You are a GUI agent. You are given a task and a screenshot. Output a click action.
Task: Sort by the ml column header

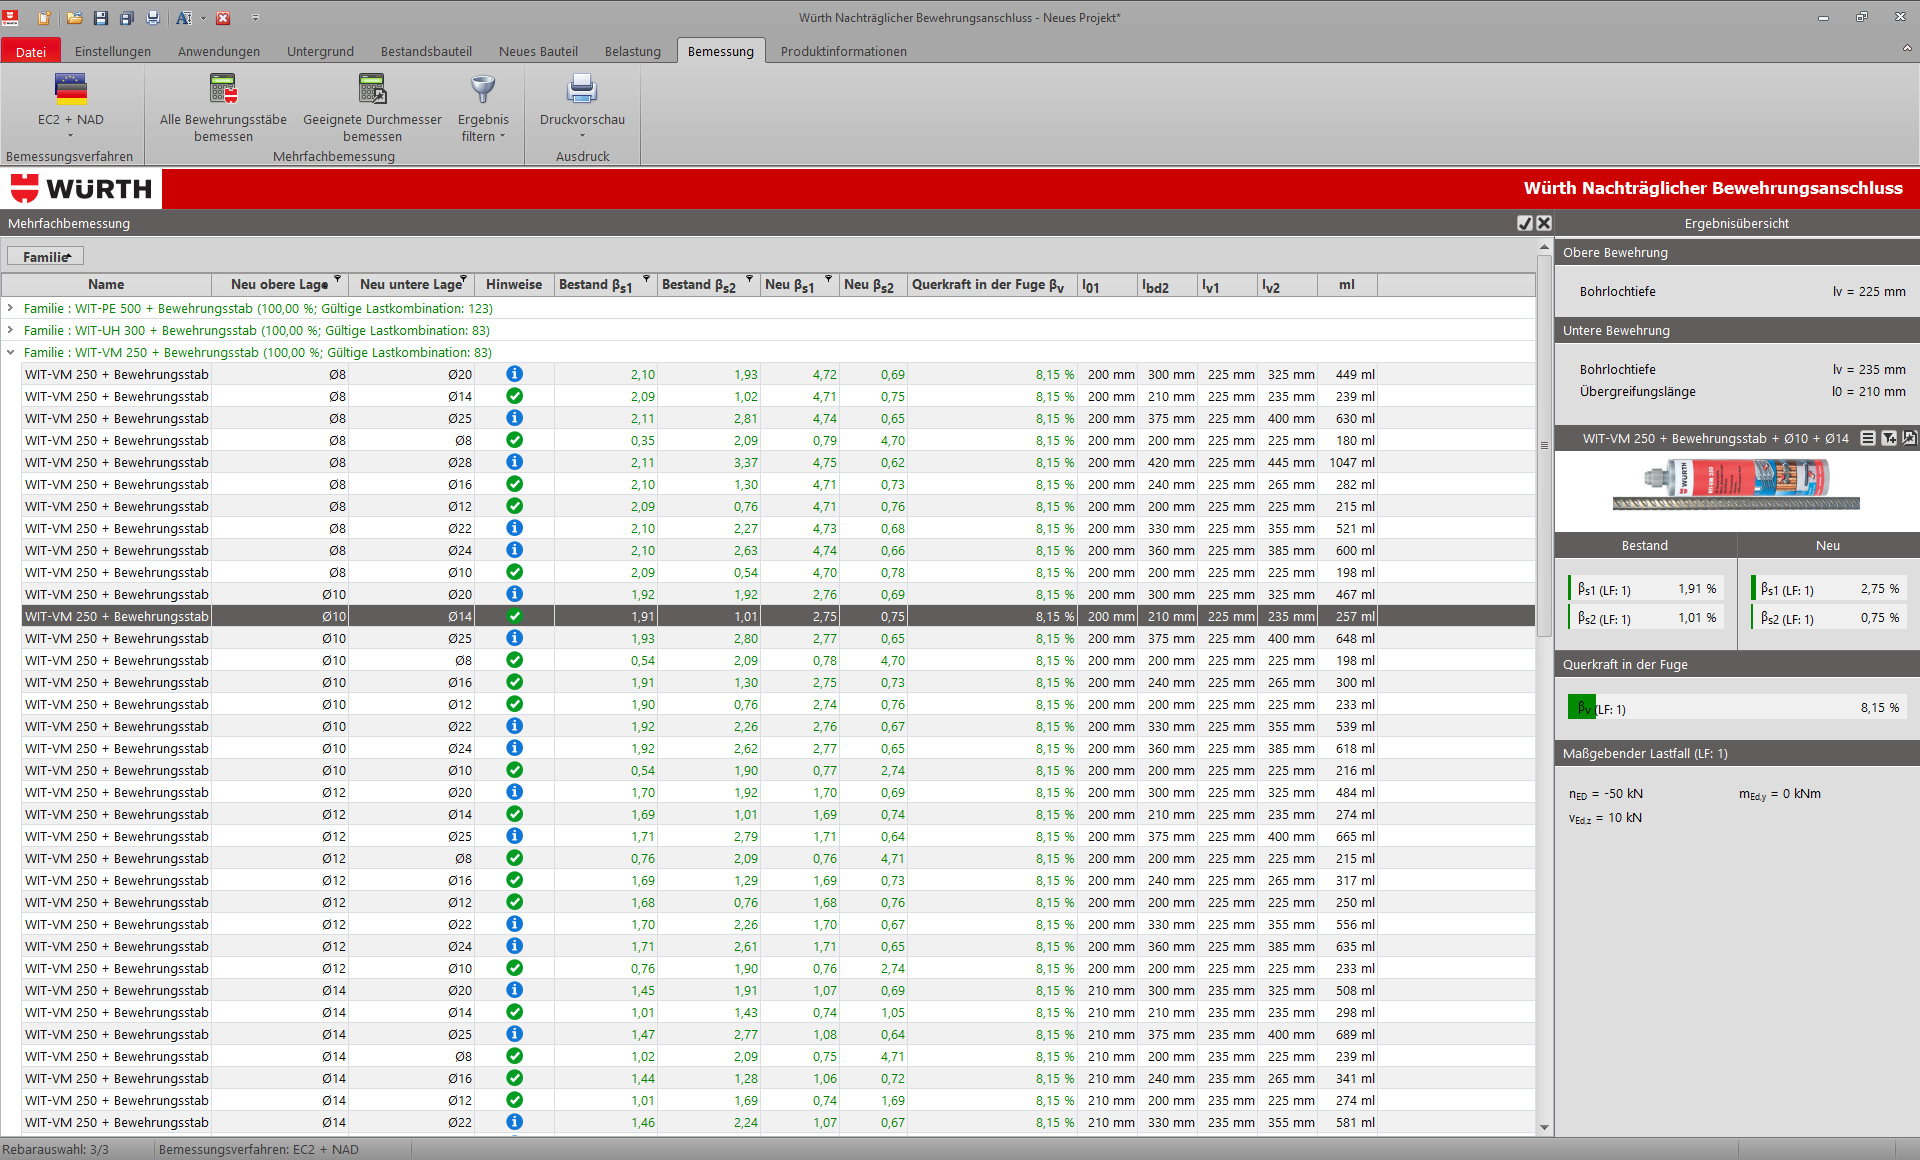click(x=1347, y=285)
